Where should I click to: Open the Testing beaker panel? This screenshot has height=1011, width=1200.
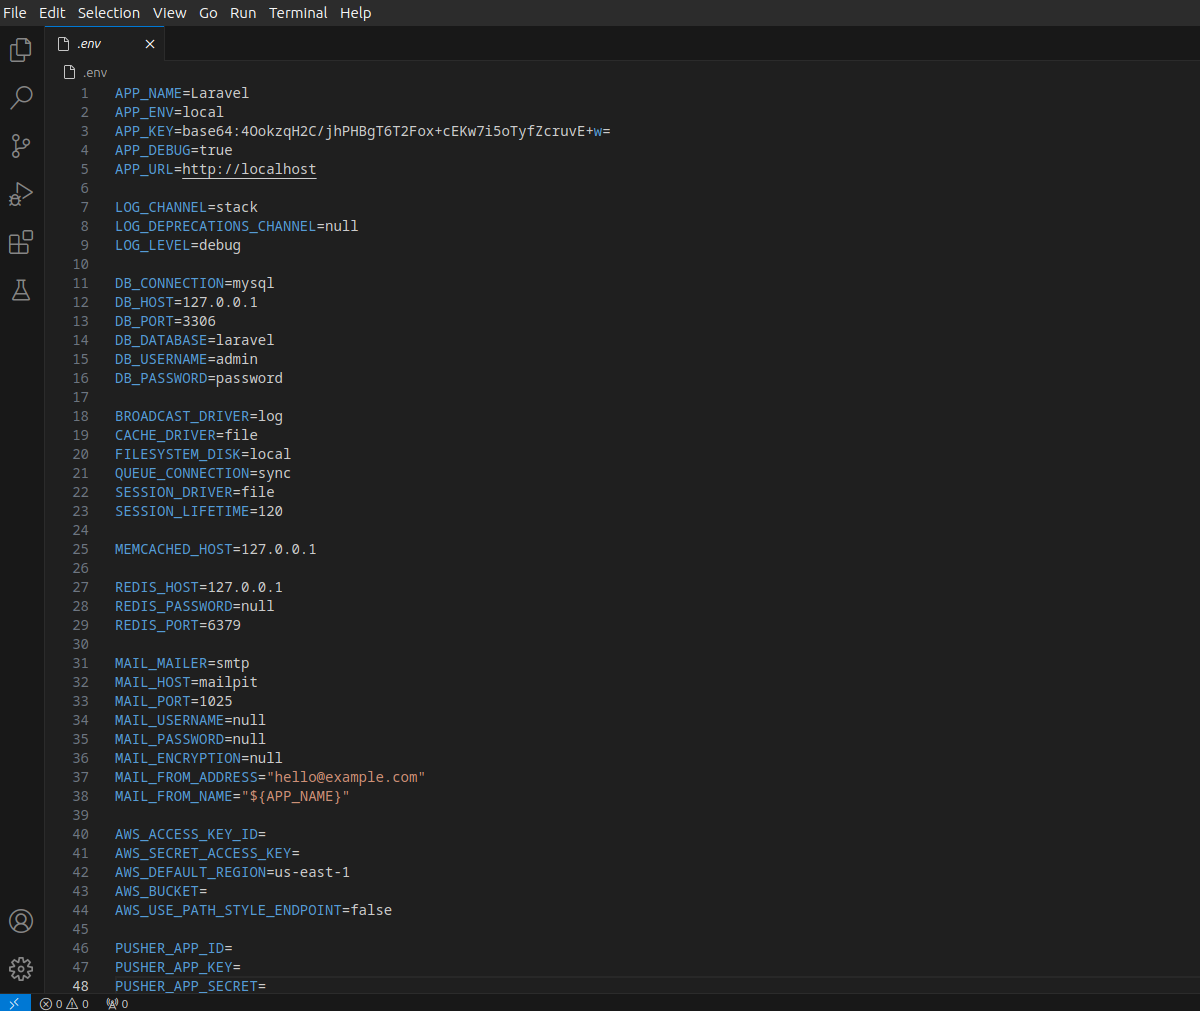tap(20, 290)
